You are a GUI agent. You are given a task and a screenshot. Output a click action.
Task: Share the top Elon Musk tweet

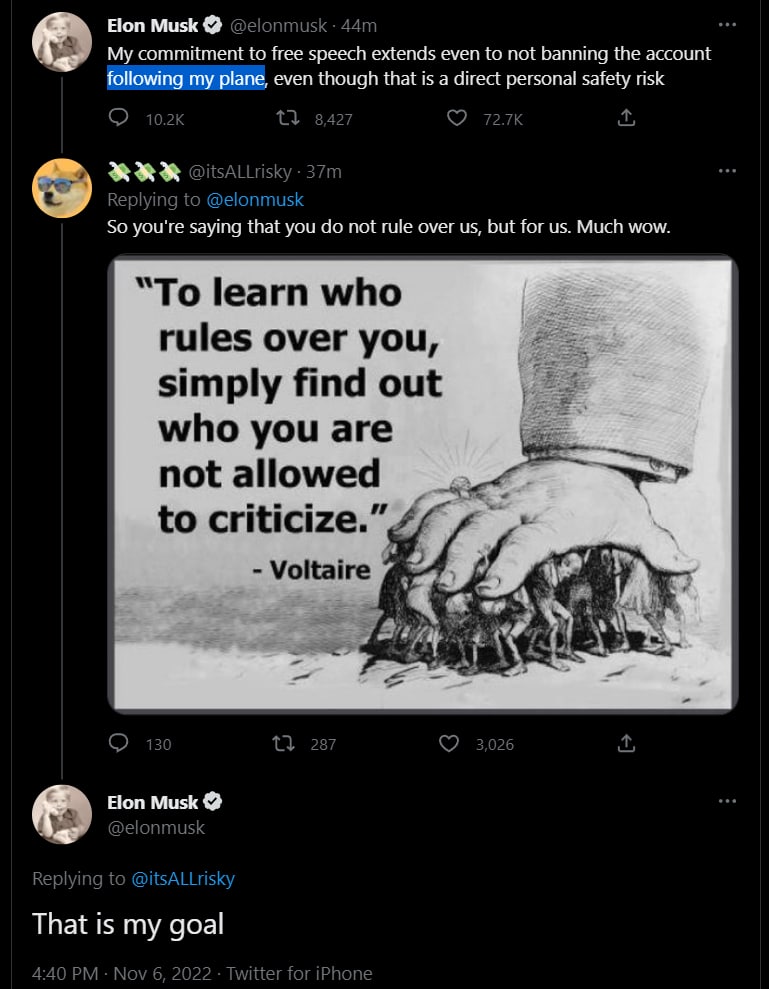(x=626, y=118)
